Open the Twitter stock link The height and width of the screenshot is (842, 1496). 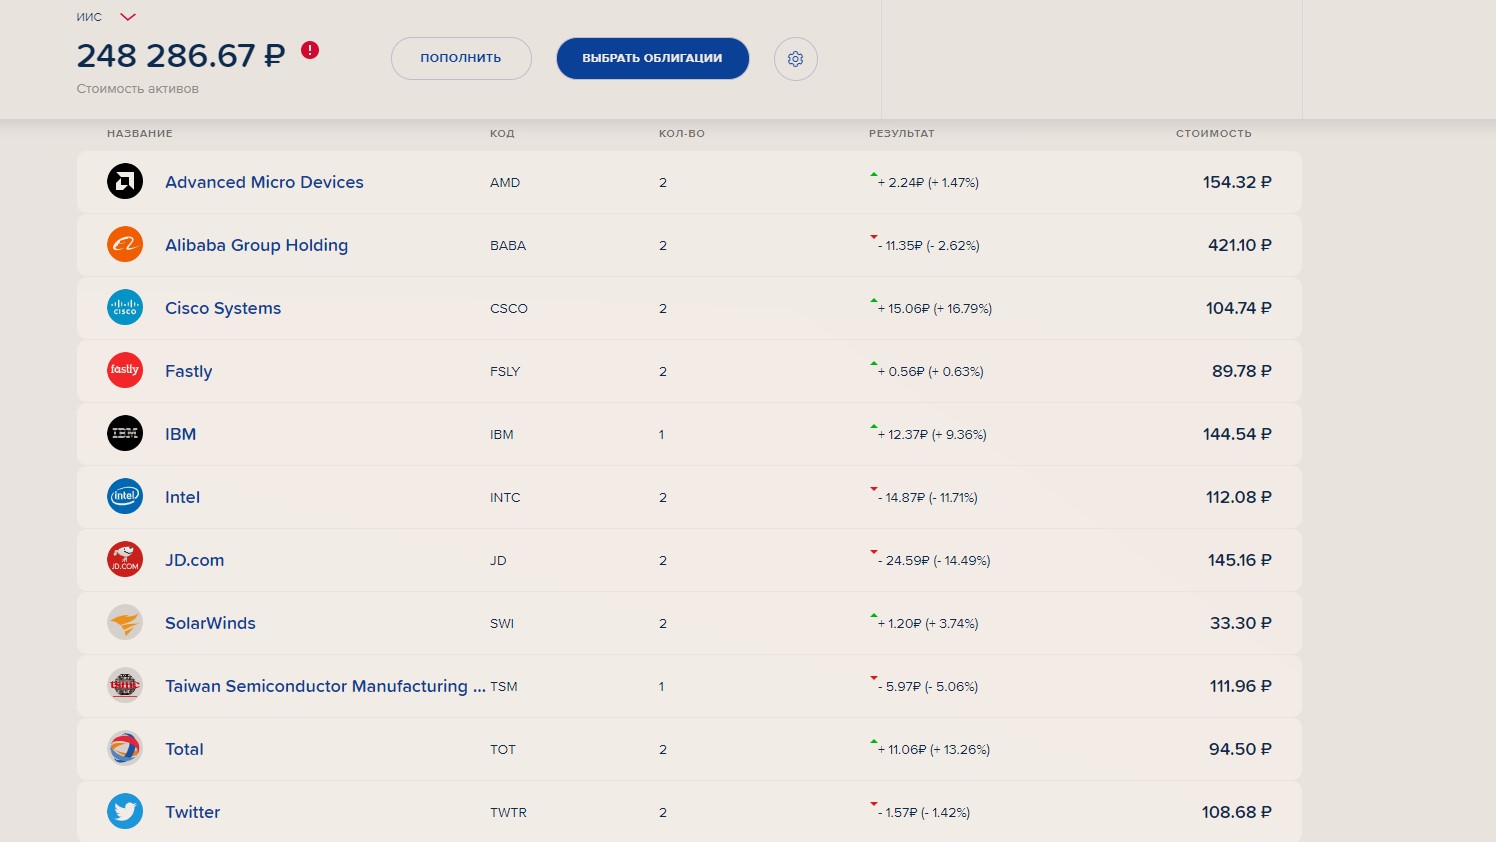tap(192, 812)
